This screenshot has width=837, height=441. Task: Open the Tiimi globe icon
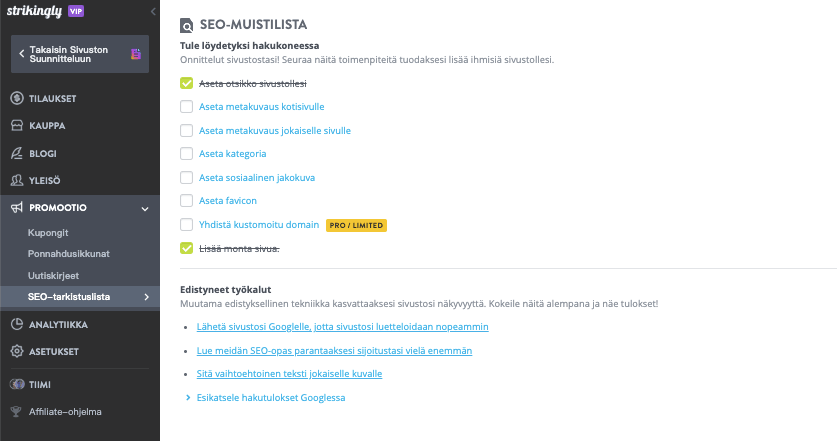17,384
